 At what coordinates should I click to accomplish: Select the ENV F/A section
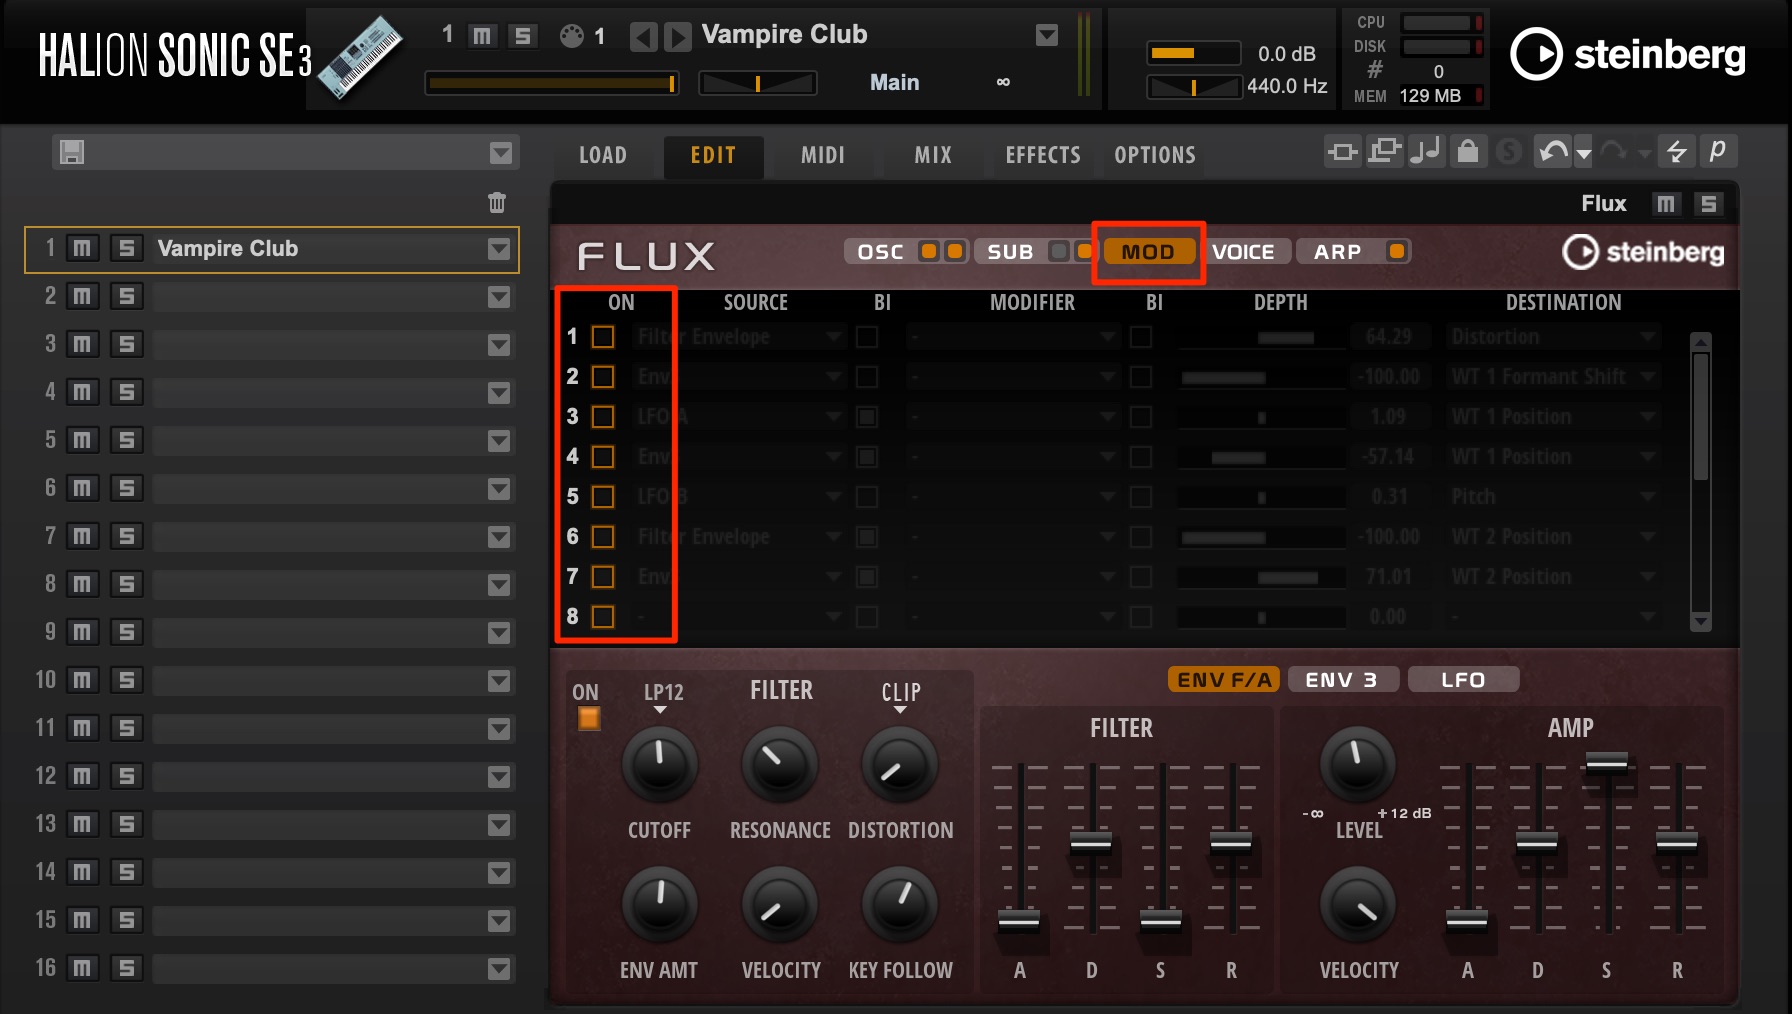[1224, 680]
